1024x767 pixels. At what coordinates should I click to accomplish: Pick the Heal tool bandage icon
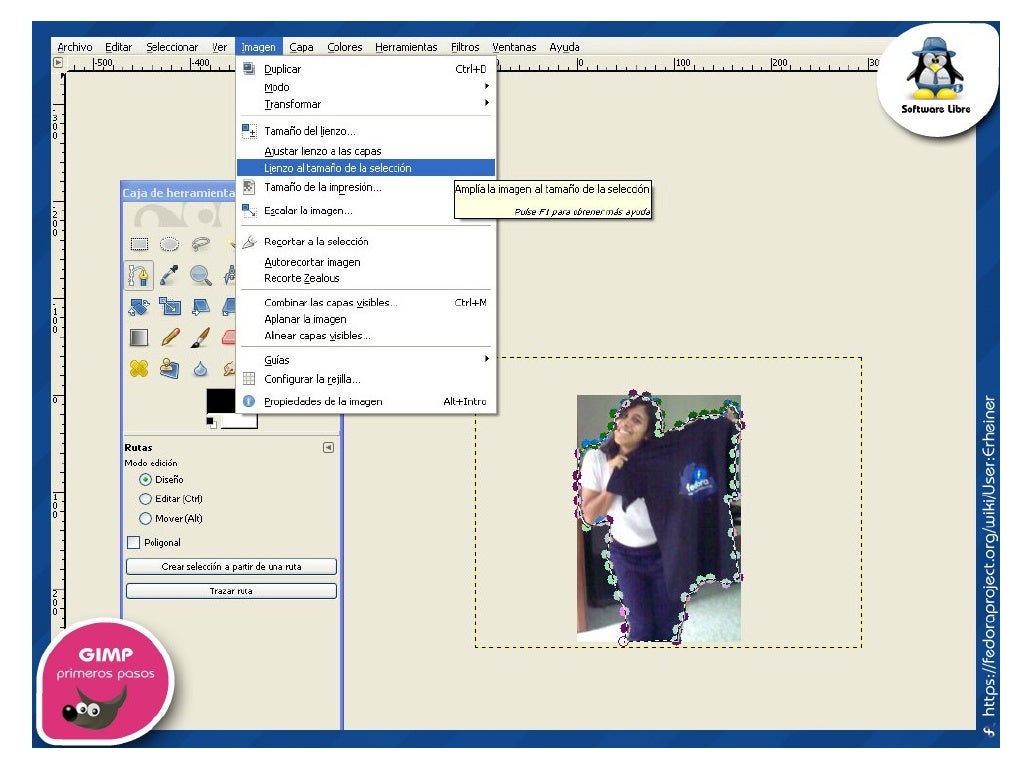point(139,368)
